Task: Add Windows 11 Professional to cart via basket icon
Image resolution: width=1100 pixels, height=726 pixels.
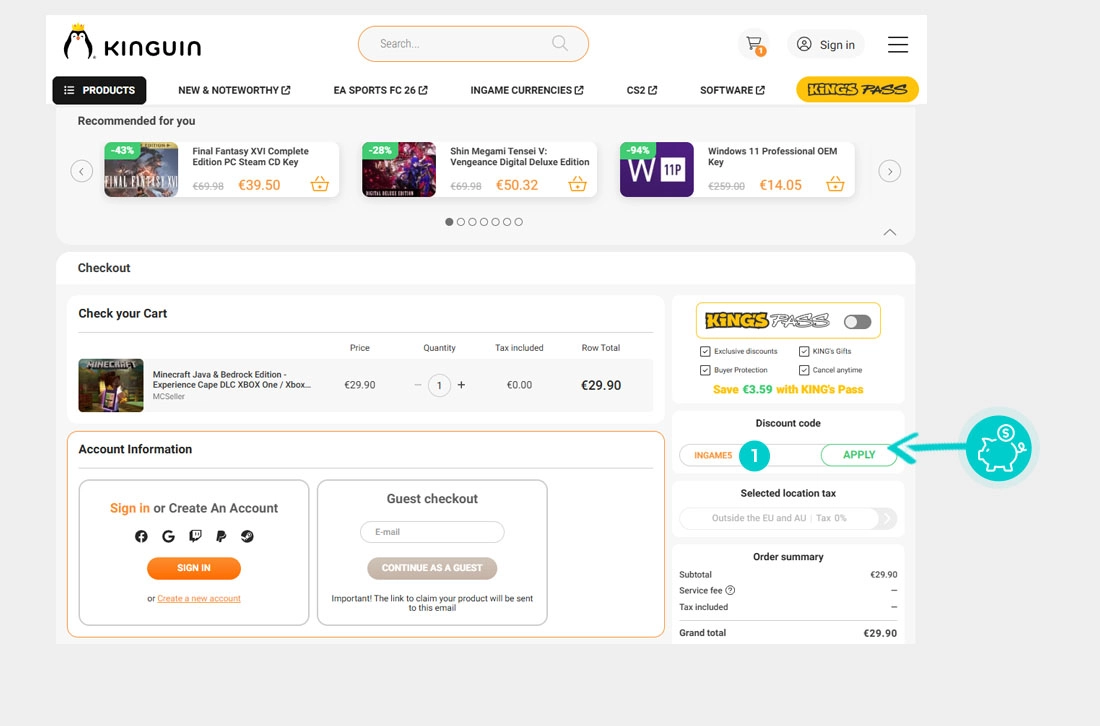Action: [x=835, y=184]
